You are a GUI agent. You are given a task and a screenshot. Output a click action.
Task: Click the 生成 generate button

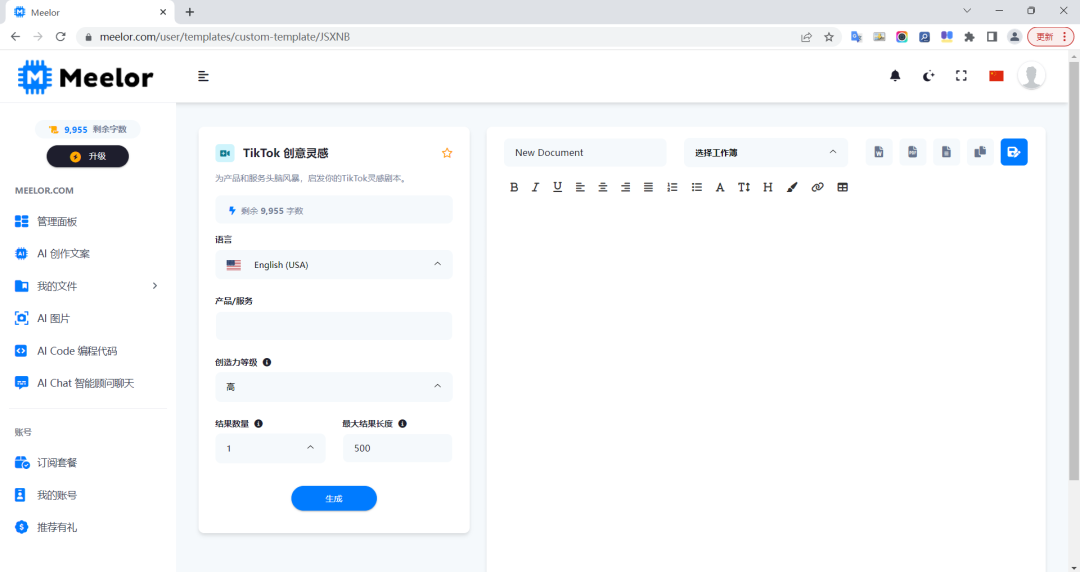click(334, 498)
